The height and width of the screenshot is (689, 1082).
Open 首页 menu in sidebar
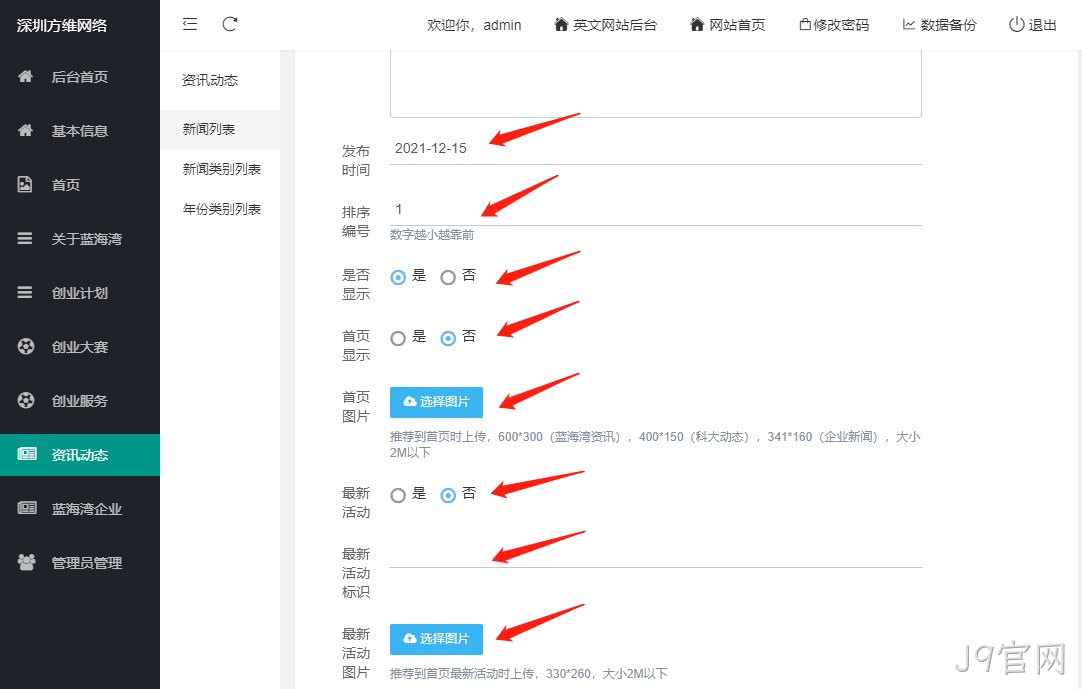point(80,184)
